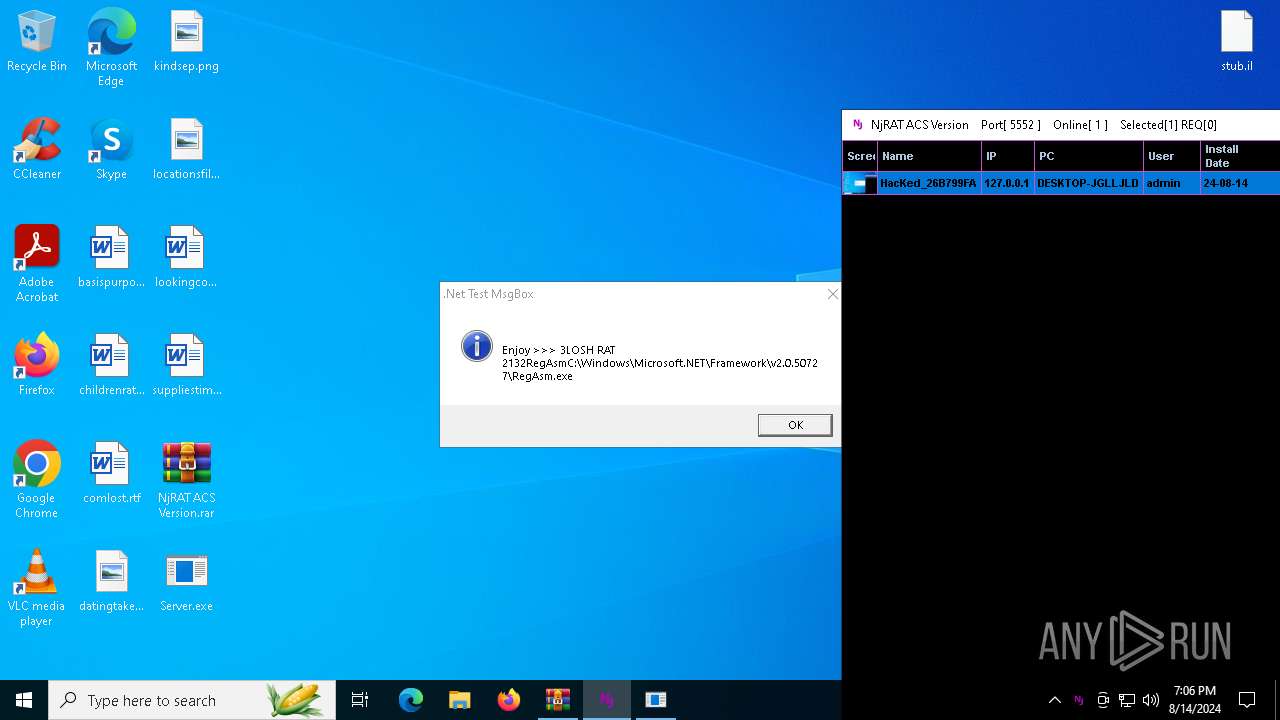Open the Windows Start menu
Screen dimensions: 1280x720
pyautogui.click(x=24, y=700)
